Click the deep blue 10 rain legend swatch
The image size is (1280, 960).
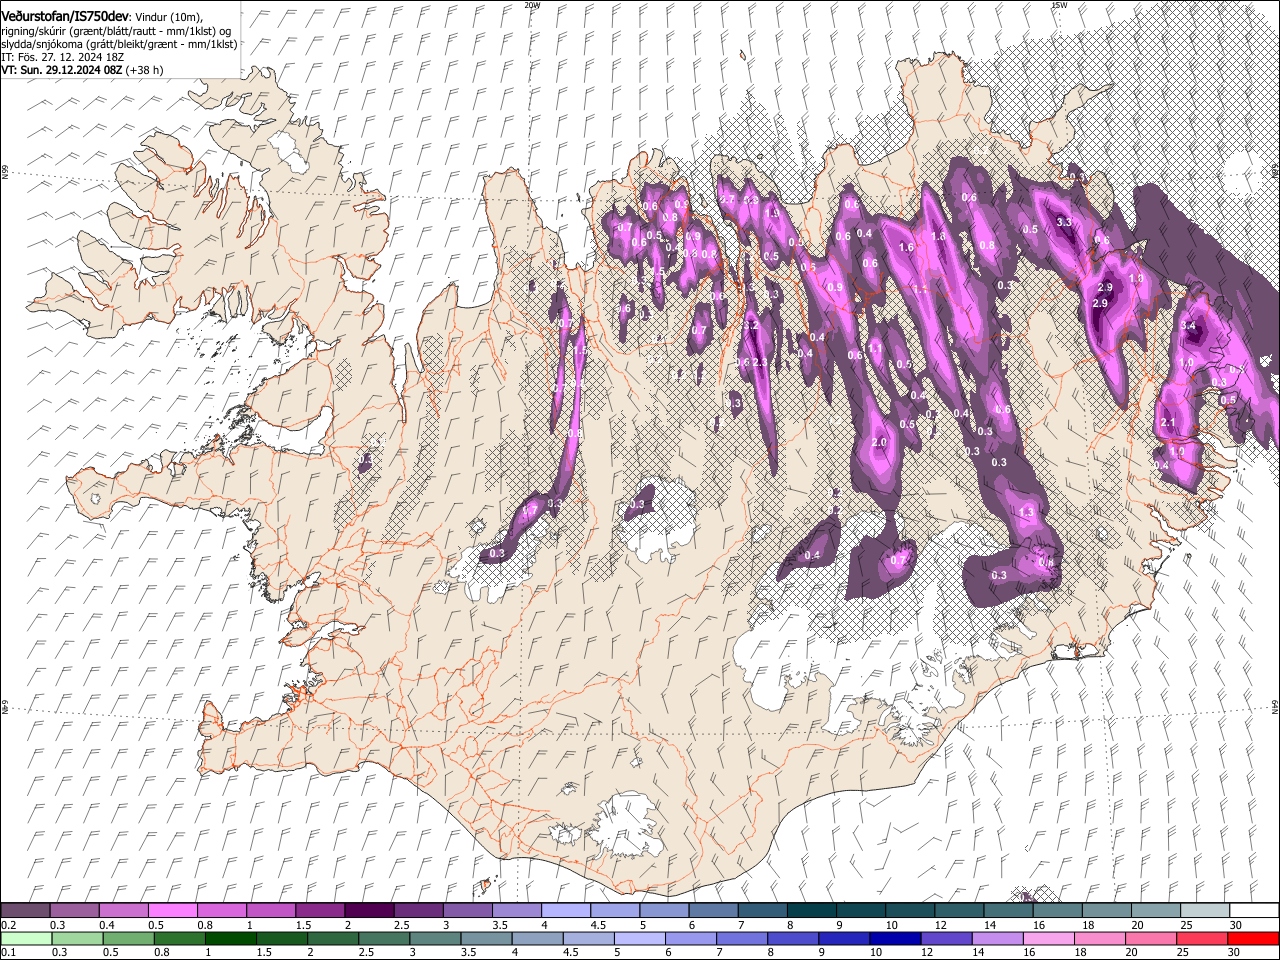[895, 939]
